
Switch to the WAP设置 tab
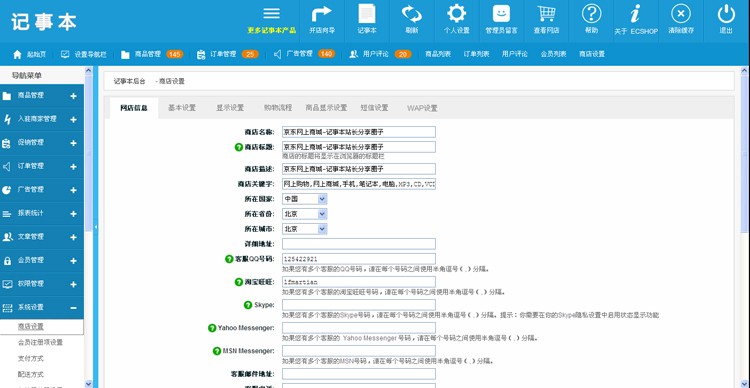point(422,108)
